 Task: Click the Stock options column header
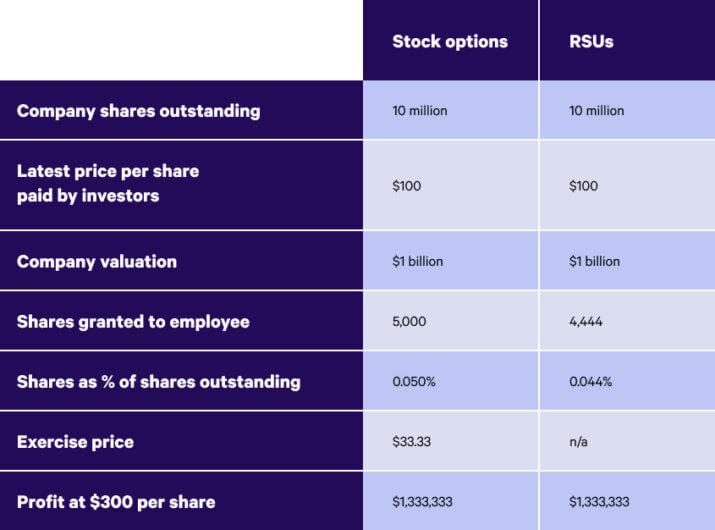coord(450,42)
